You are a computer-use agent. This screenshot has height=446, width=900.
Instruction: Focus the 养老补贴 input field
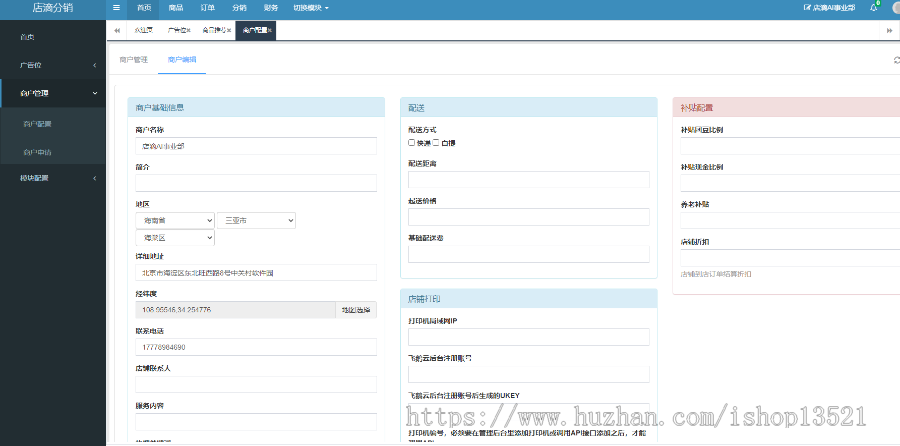790,220
